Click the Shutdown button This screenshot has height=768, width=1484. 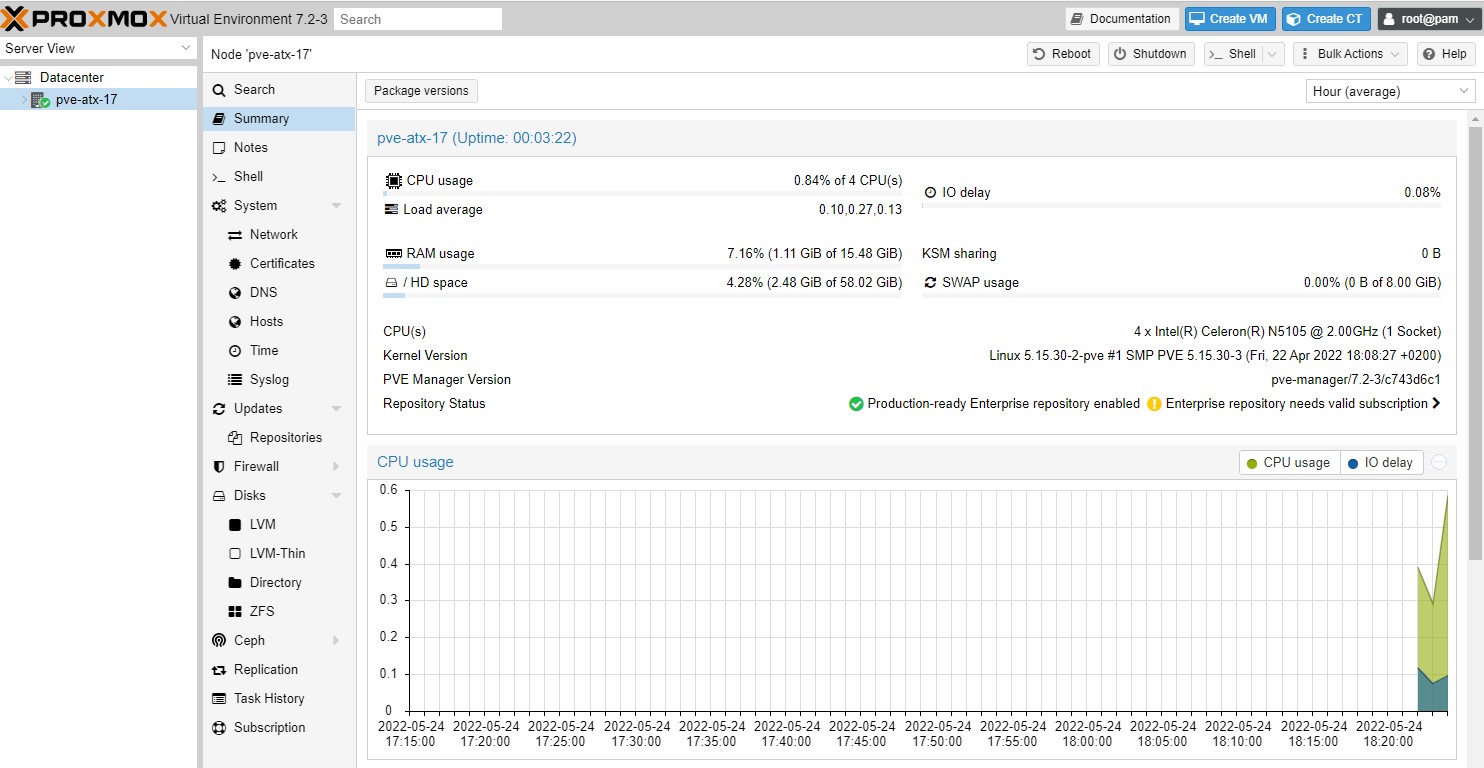tap(1151, 54)
